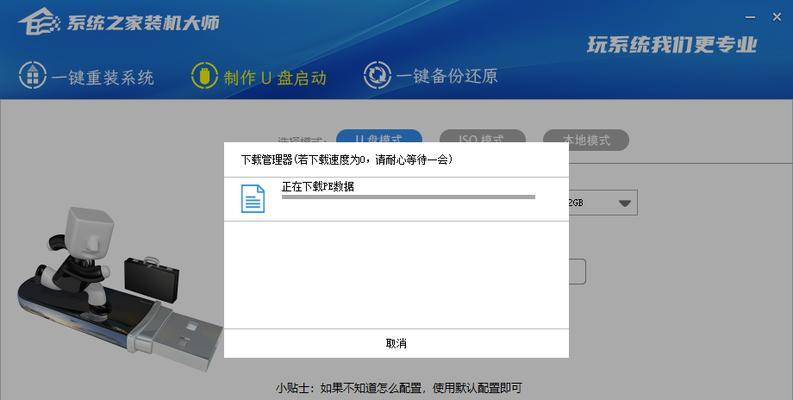The width and height of the screenshot is (793, 400).
Task: Cancel the download with 取消
Action: (x=396, y=343)
